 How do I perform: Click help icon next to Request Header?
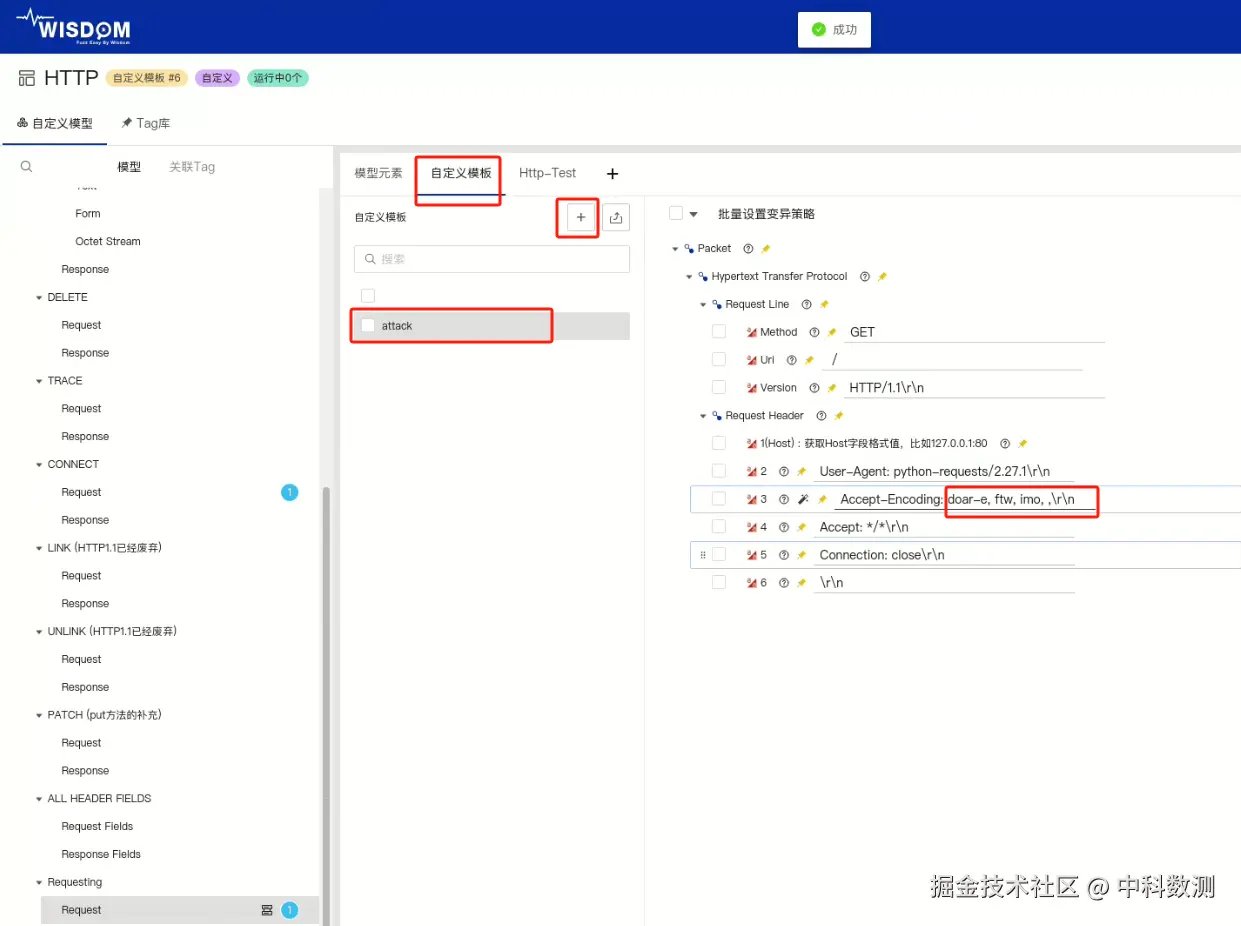coord(821,415)
